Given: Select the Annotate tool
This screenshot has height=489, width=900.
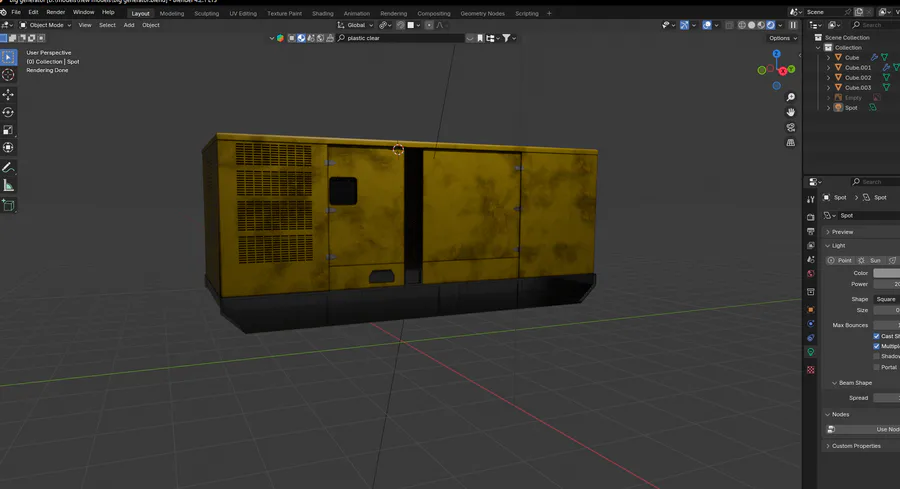Looking at the screenshot, I should (x=8, y=168).
